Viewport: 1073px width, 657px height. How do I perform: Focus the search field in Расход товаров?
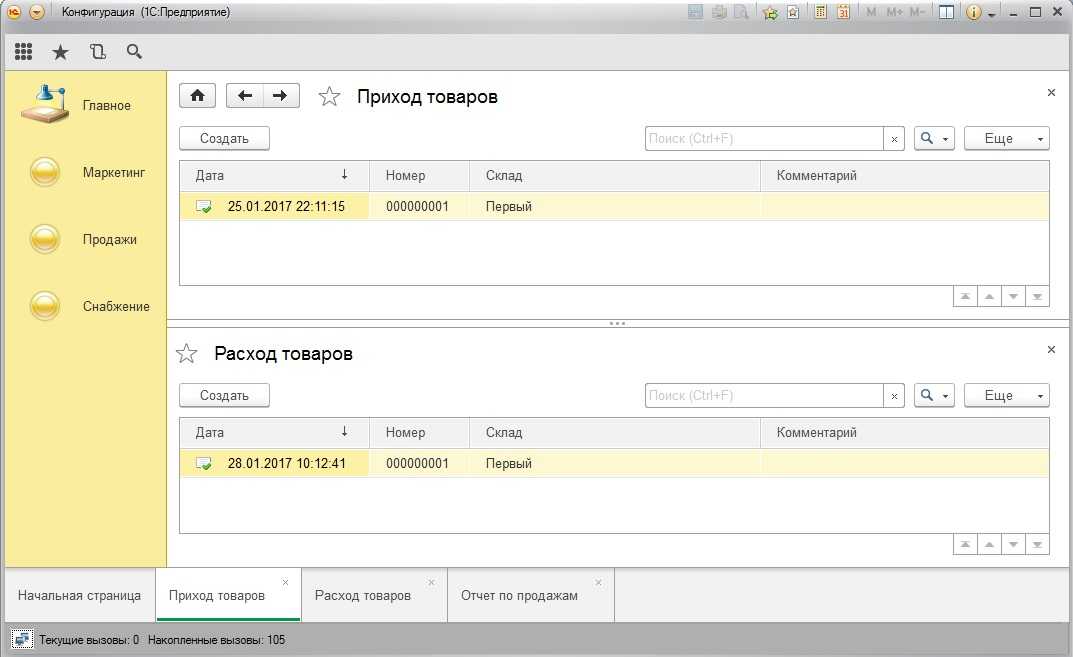click(x=764, y=396)
